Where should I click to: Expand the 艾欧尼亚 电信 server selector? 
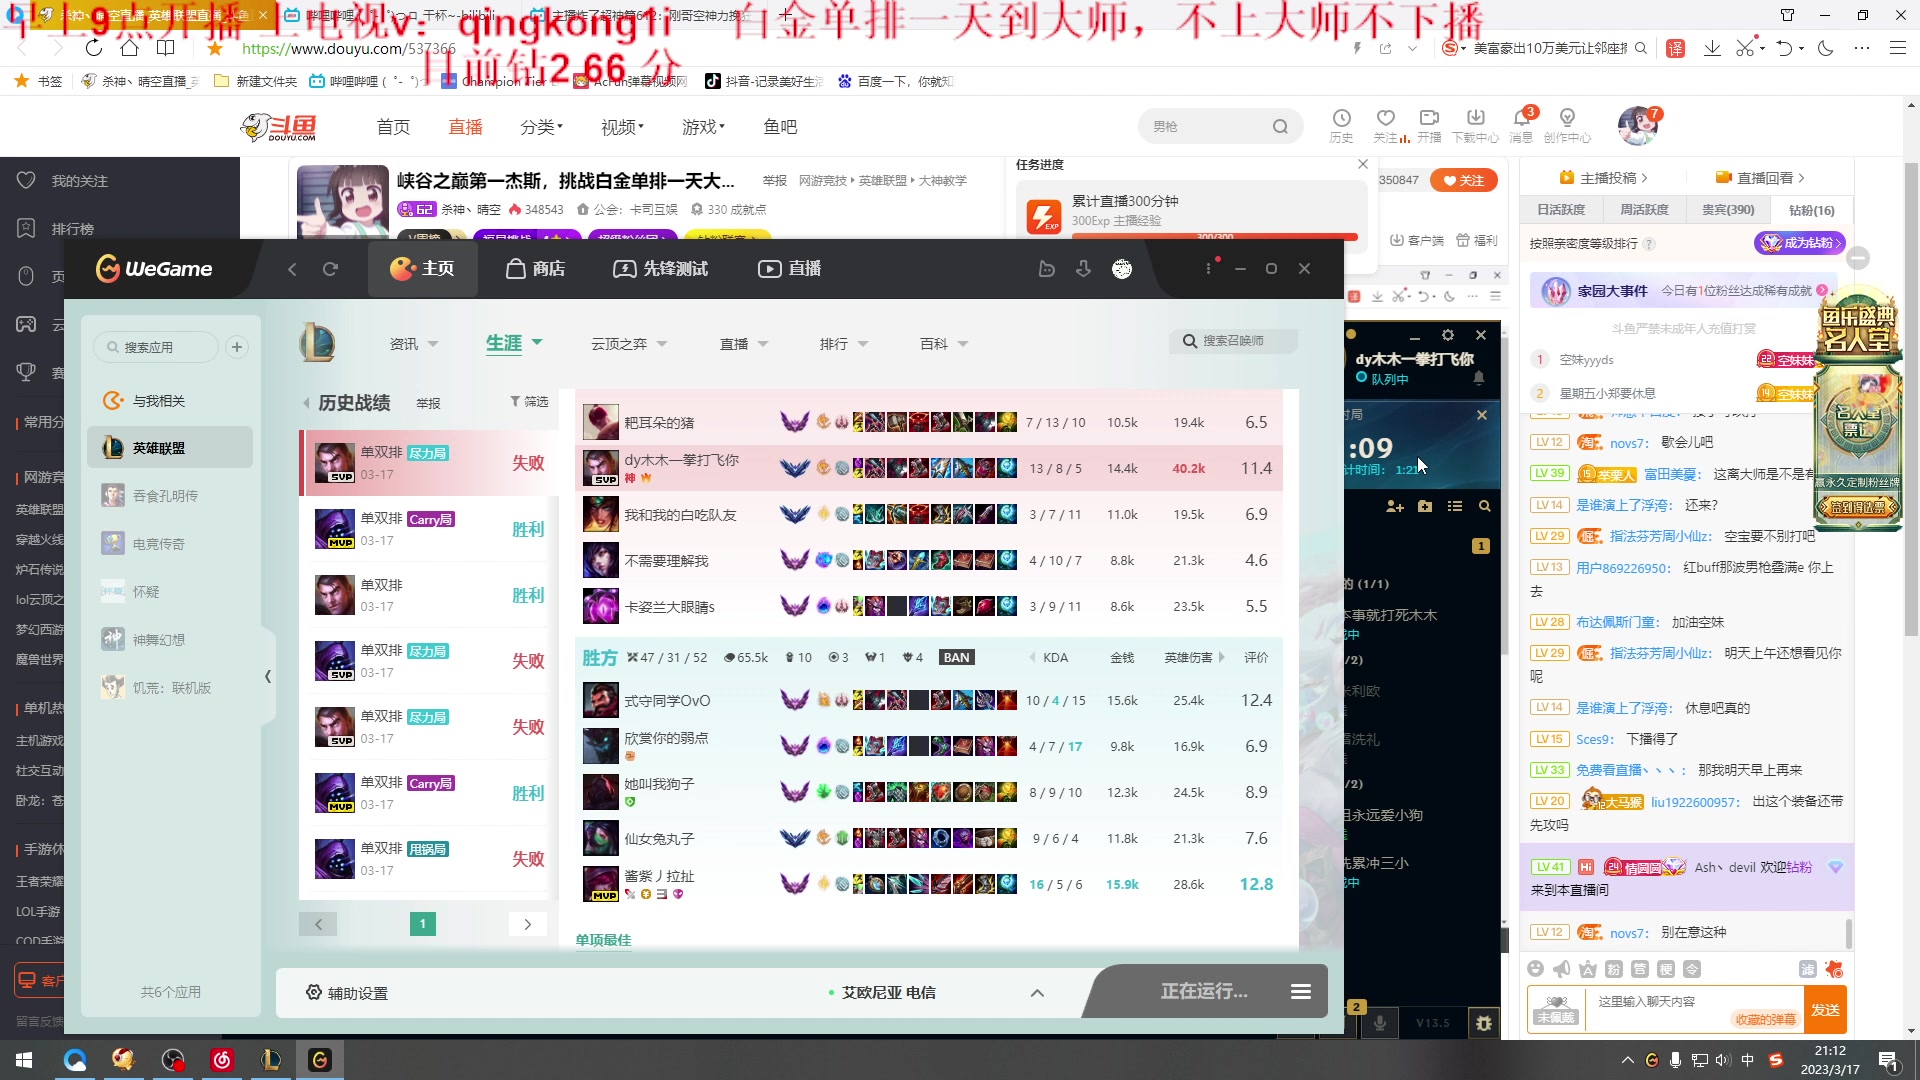(x=1037, y=993)
